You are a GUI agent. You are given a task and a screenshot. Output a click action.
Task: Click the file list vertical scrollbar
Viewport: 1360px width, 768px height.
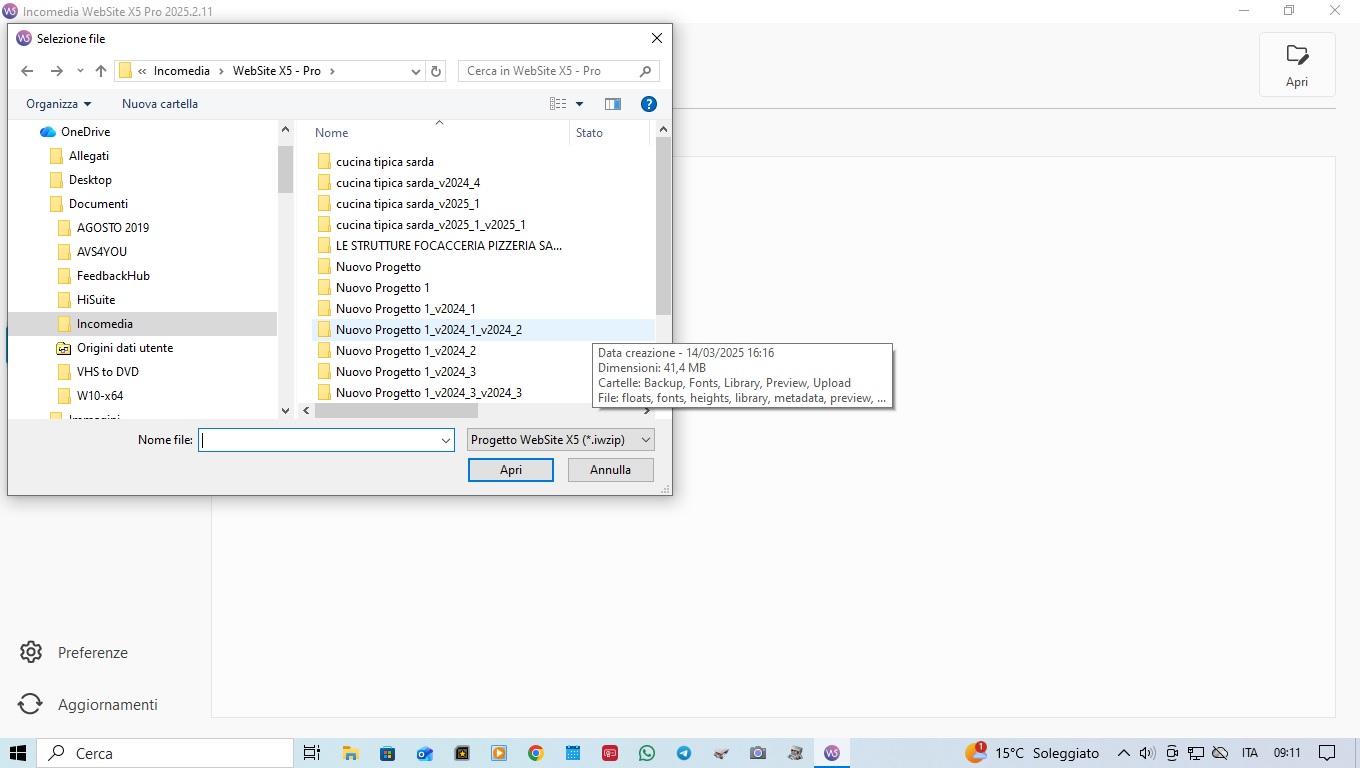(663, 230)
